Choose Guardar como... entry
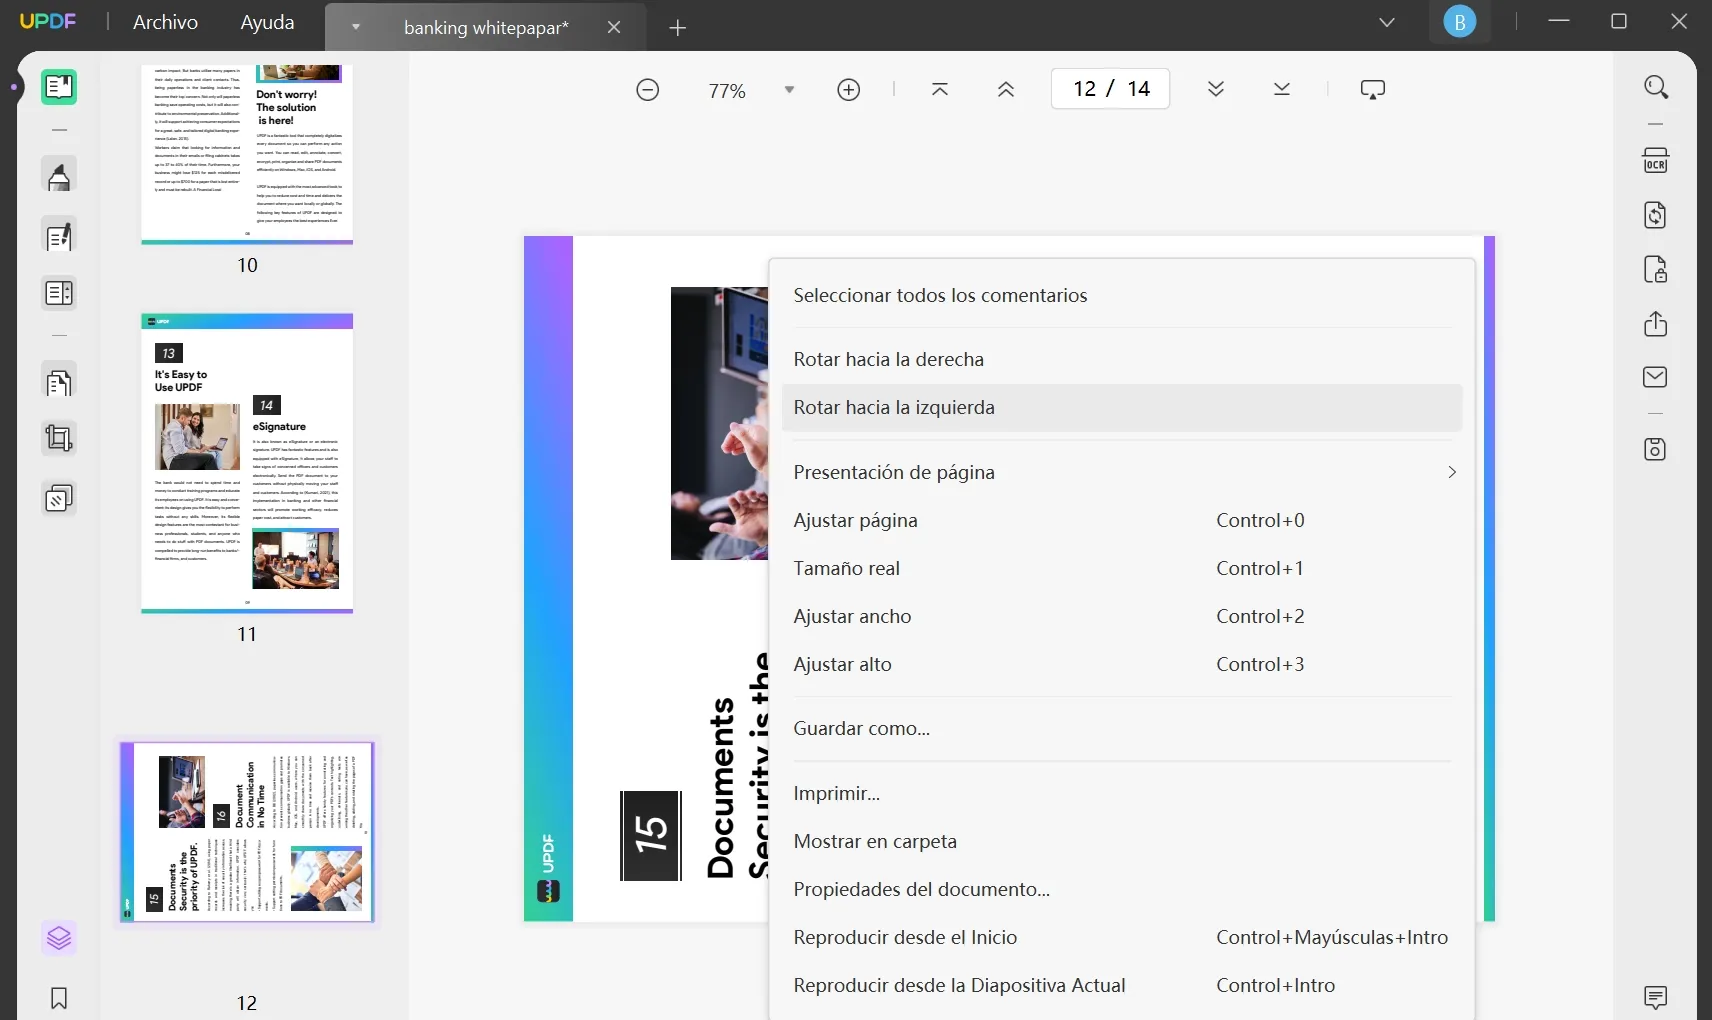 point(1122,728)
